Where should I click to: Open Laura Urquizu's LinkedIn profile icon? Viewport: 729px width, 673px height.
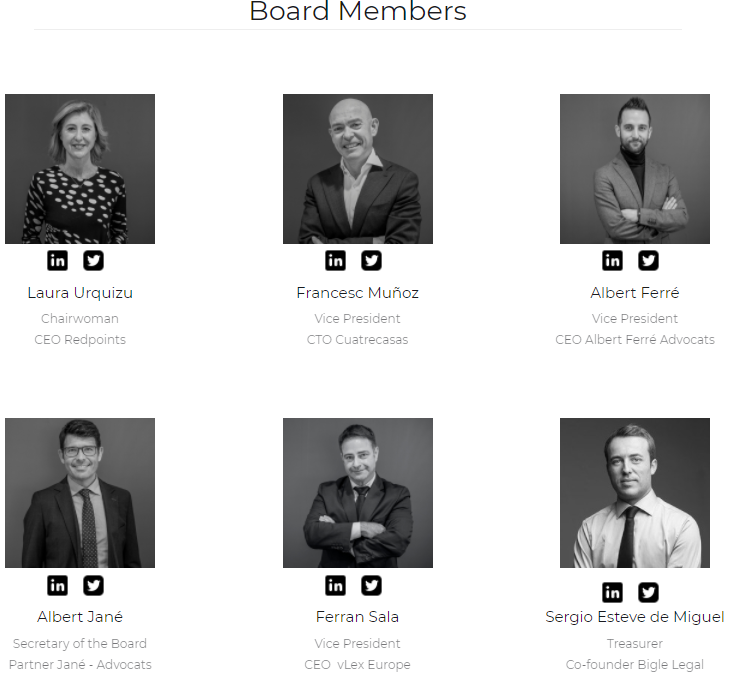click(57, 260)
